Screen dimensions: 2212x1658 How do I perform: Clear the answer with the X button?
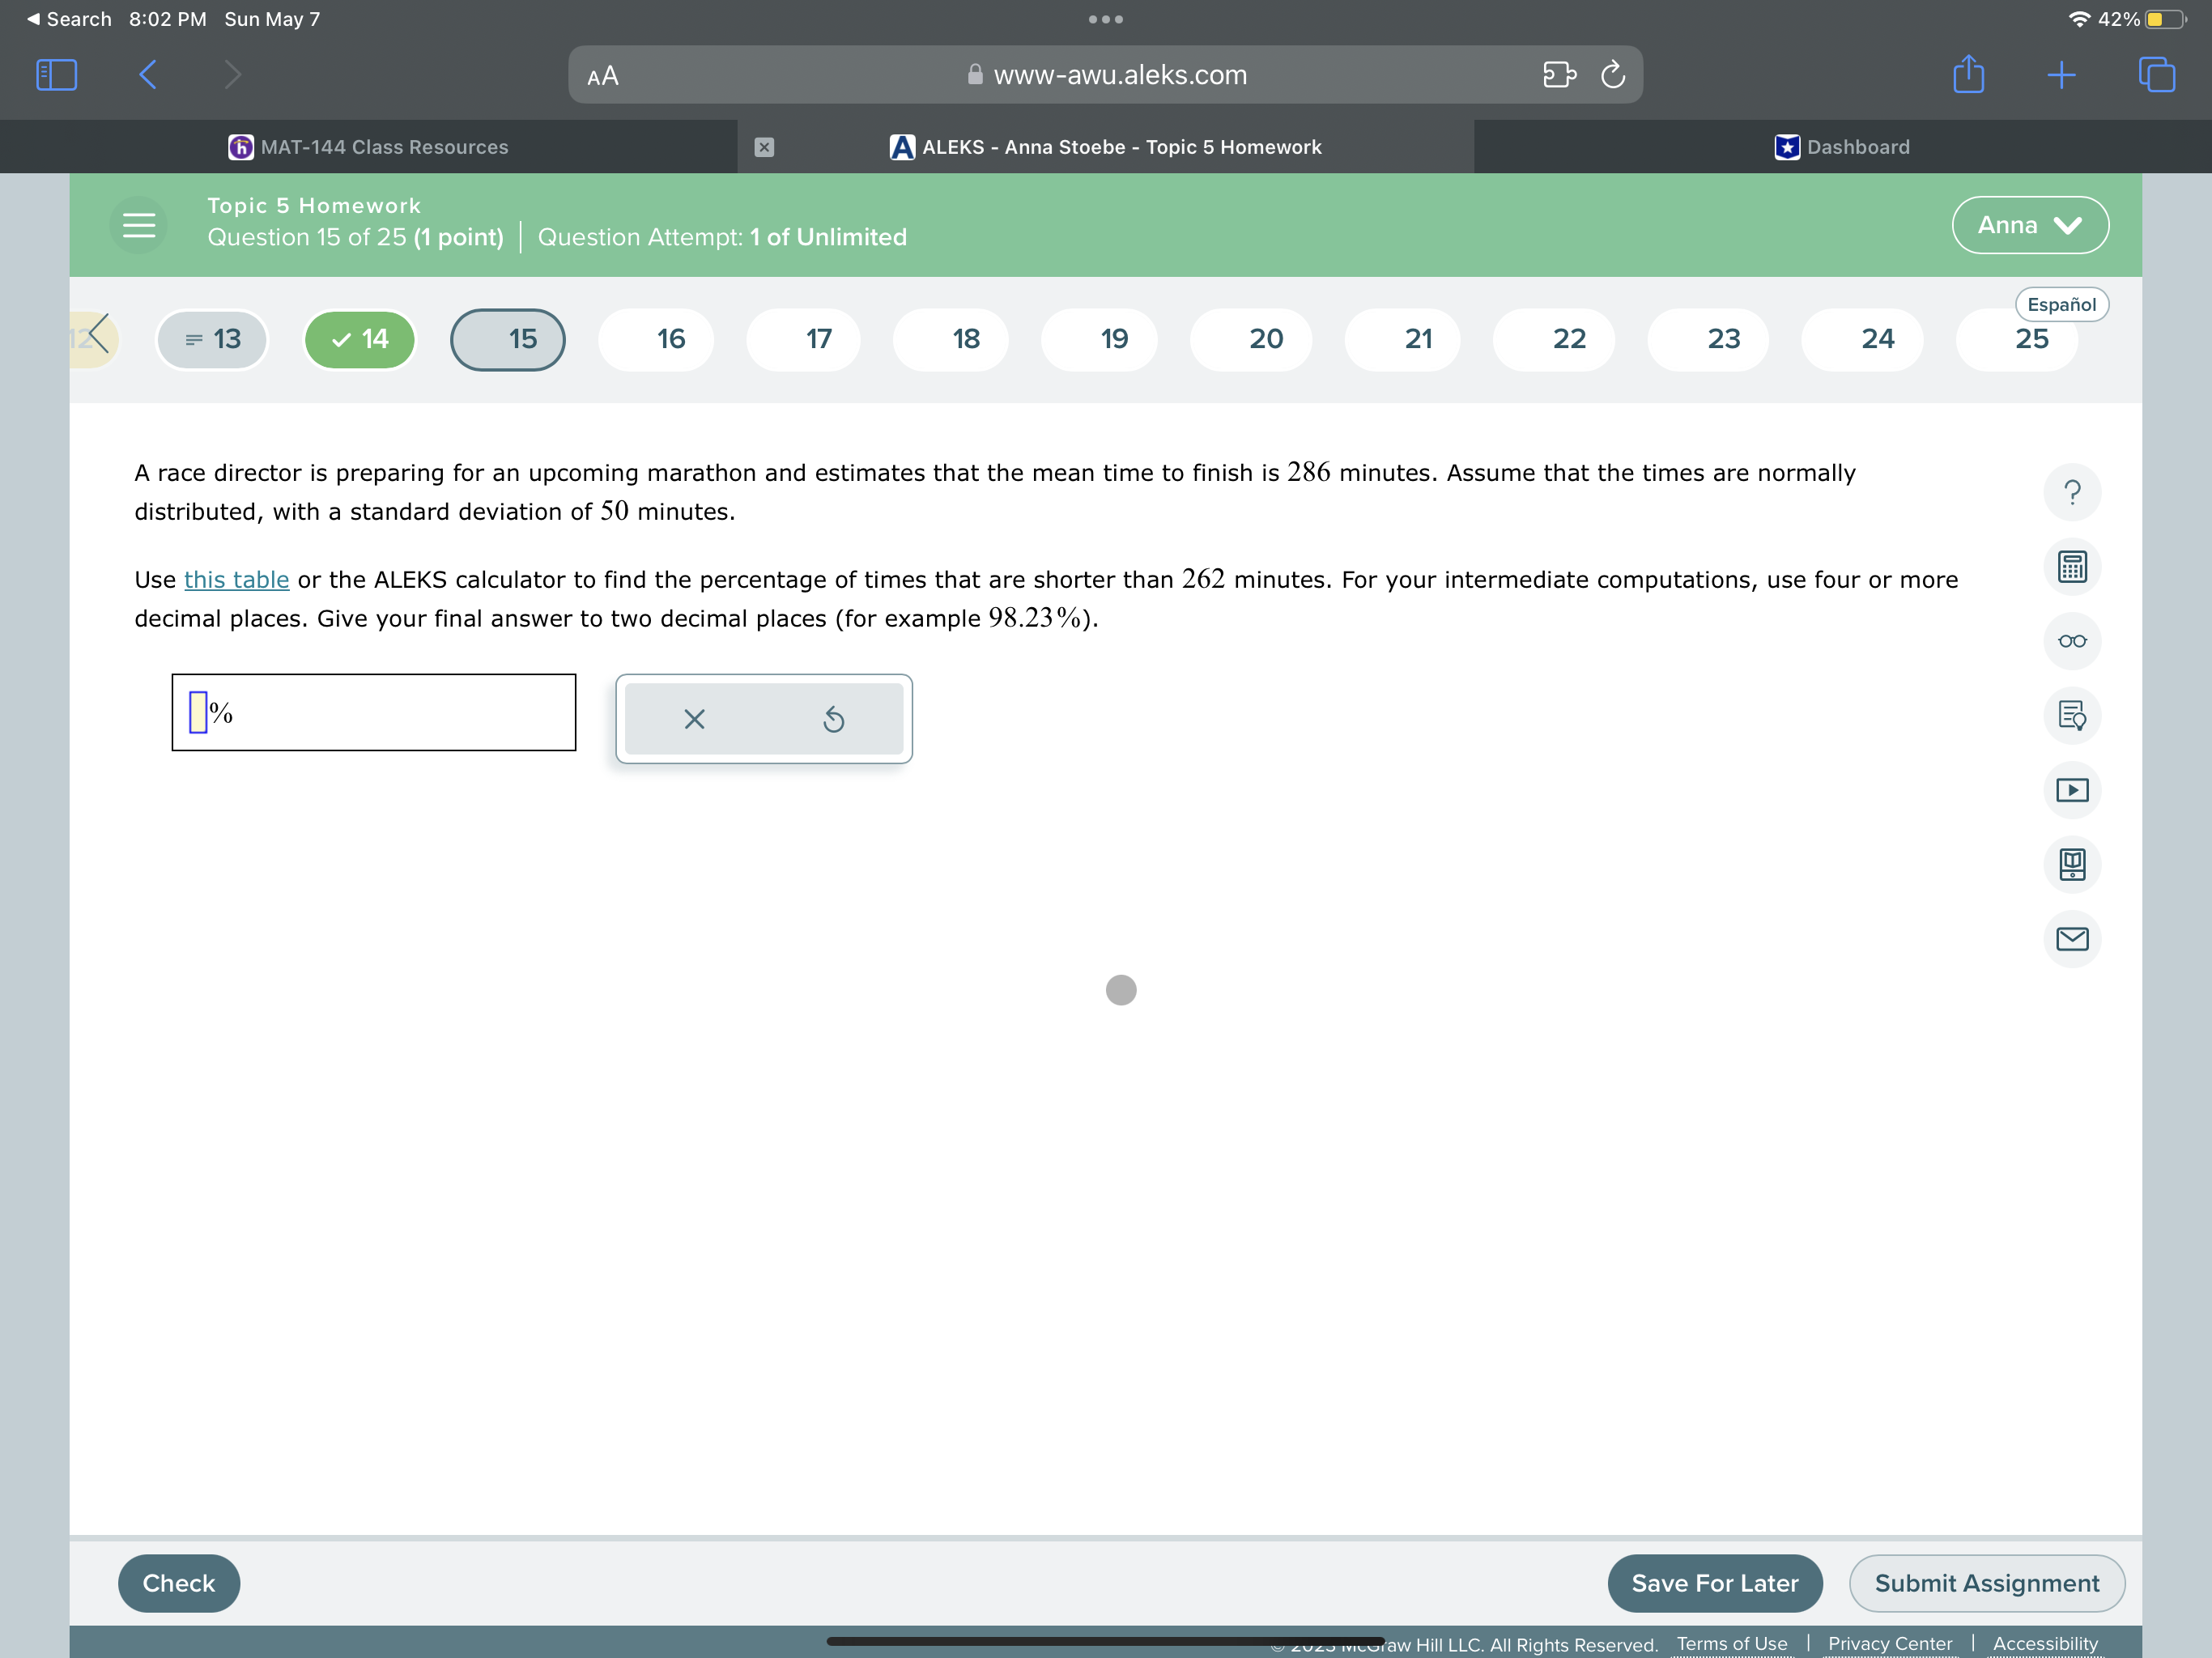694,719
